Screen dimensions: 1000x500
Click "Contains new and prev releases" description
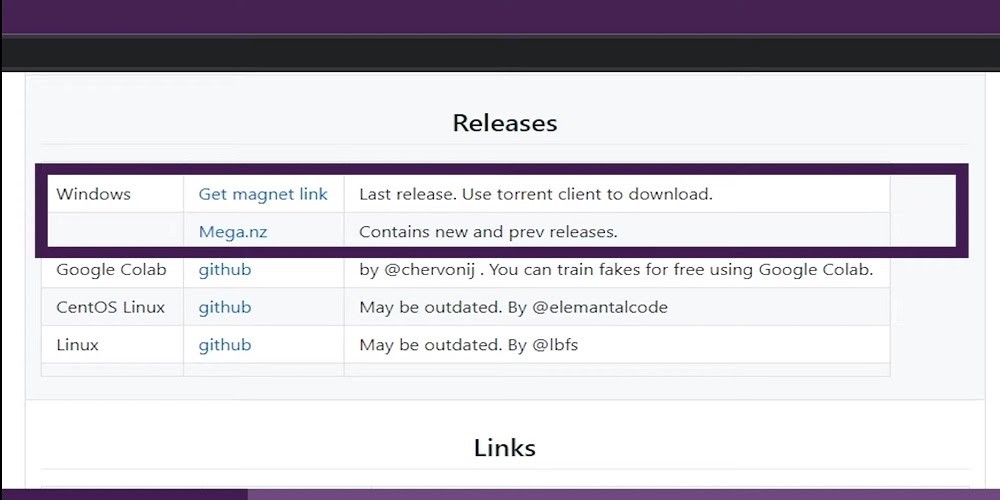488,232
